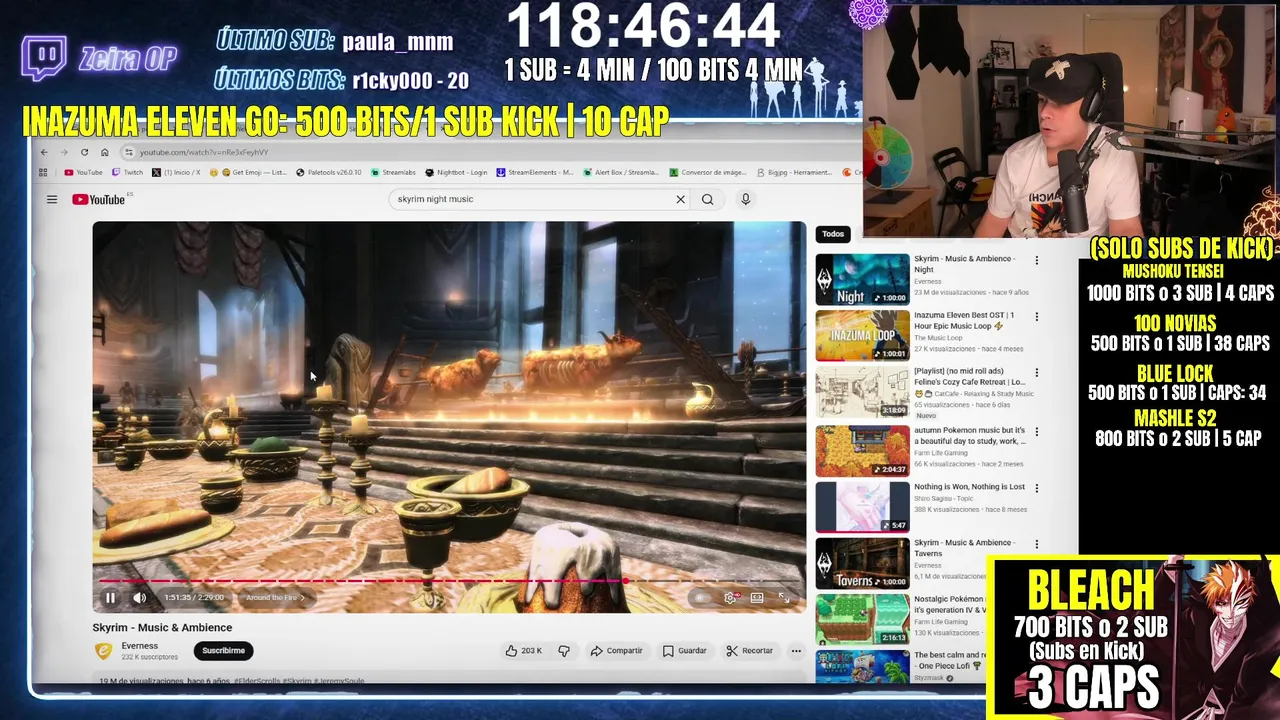1280x720 pixels.
Task: Open the Everness channel avatar
Action: coord(103,651)
